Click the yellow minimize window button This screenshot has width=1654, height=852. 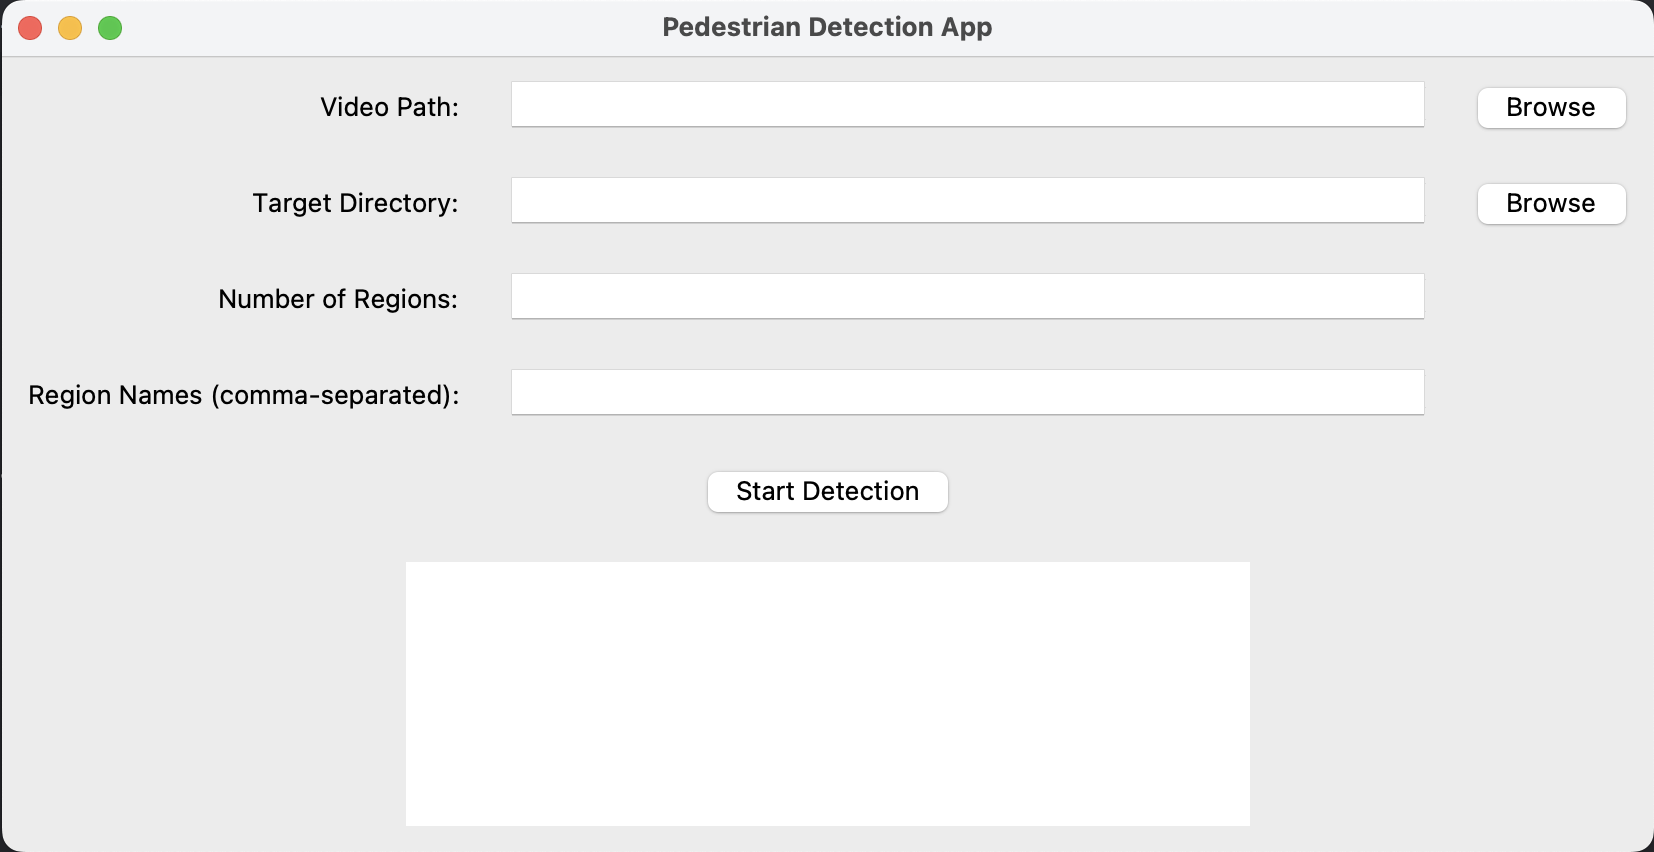tap(70, 28)
